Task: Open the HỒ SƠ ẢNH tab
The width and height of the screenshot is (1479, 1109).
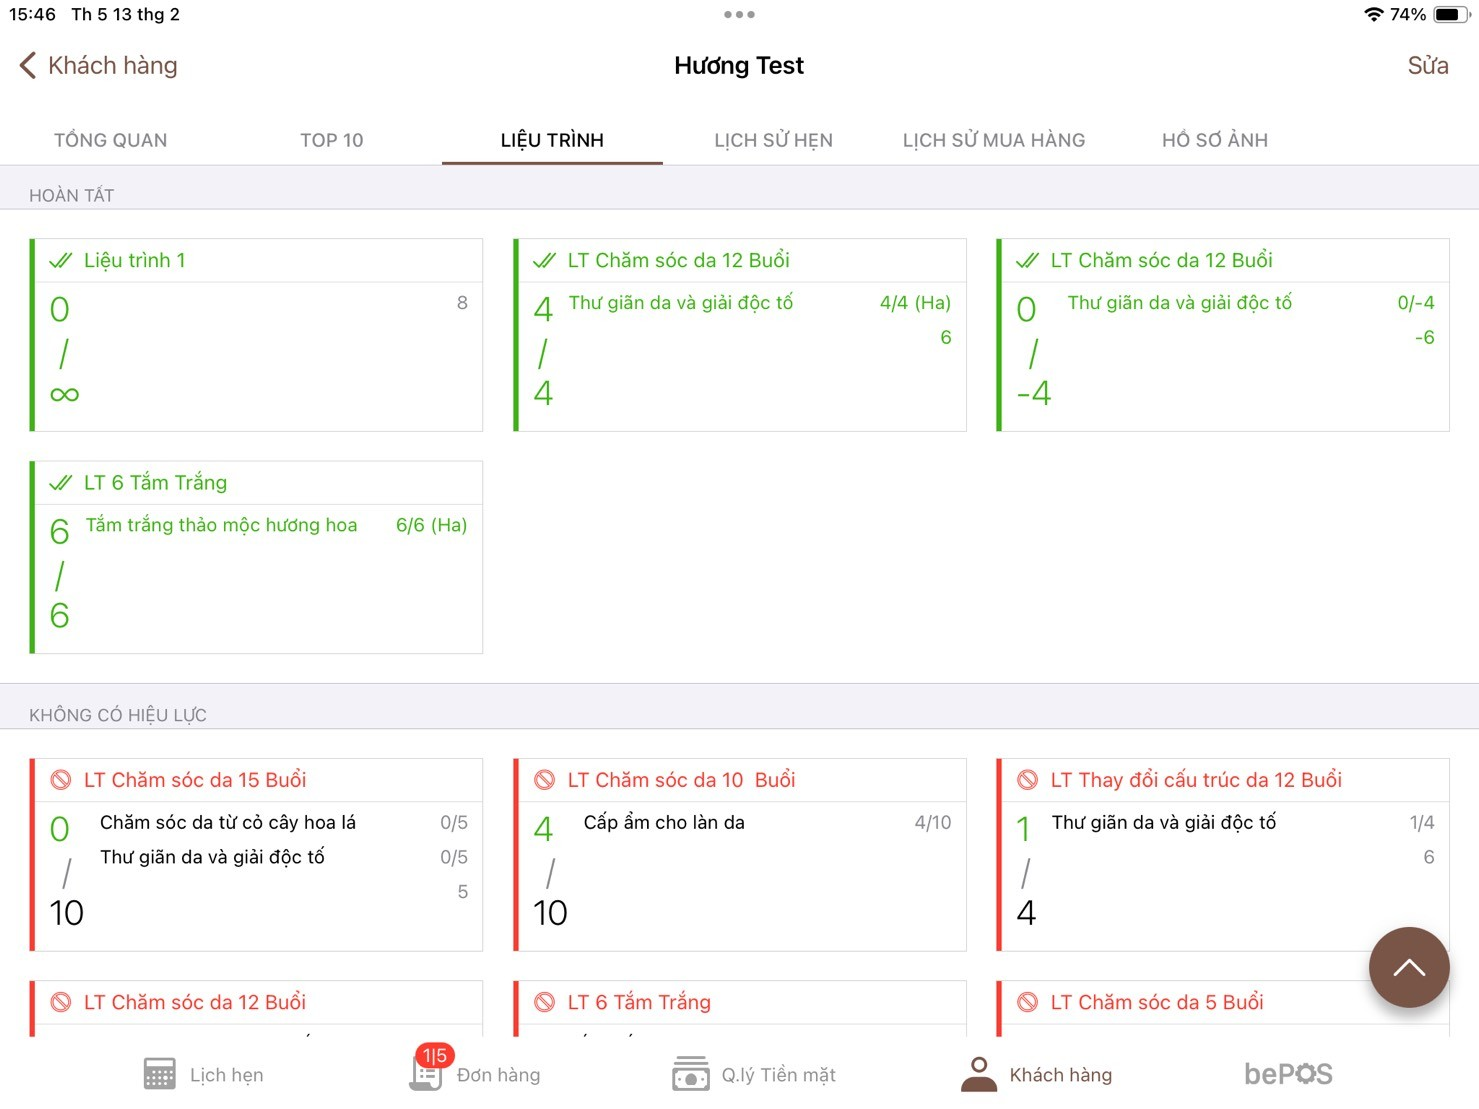Action: click(1215, 140)
